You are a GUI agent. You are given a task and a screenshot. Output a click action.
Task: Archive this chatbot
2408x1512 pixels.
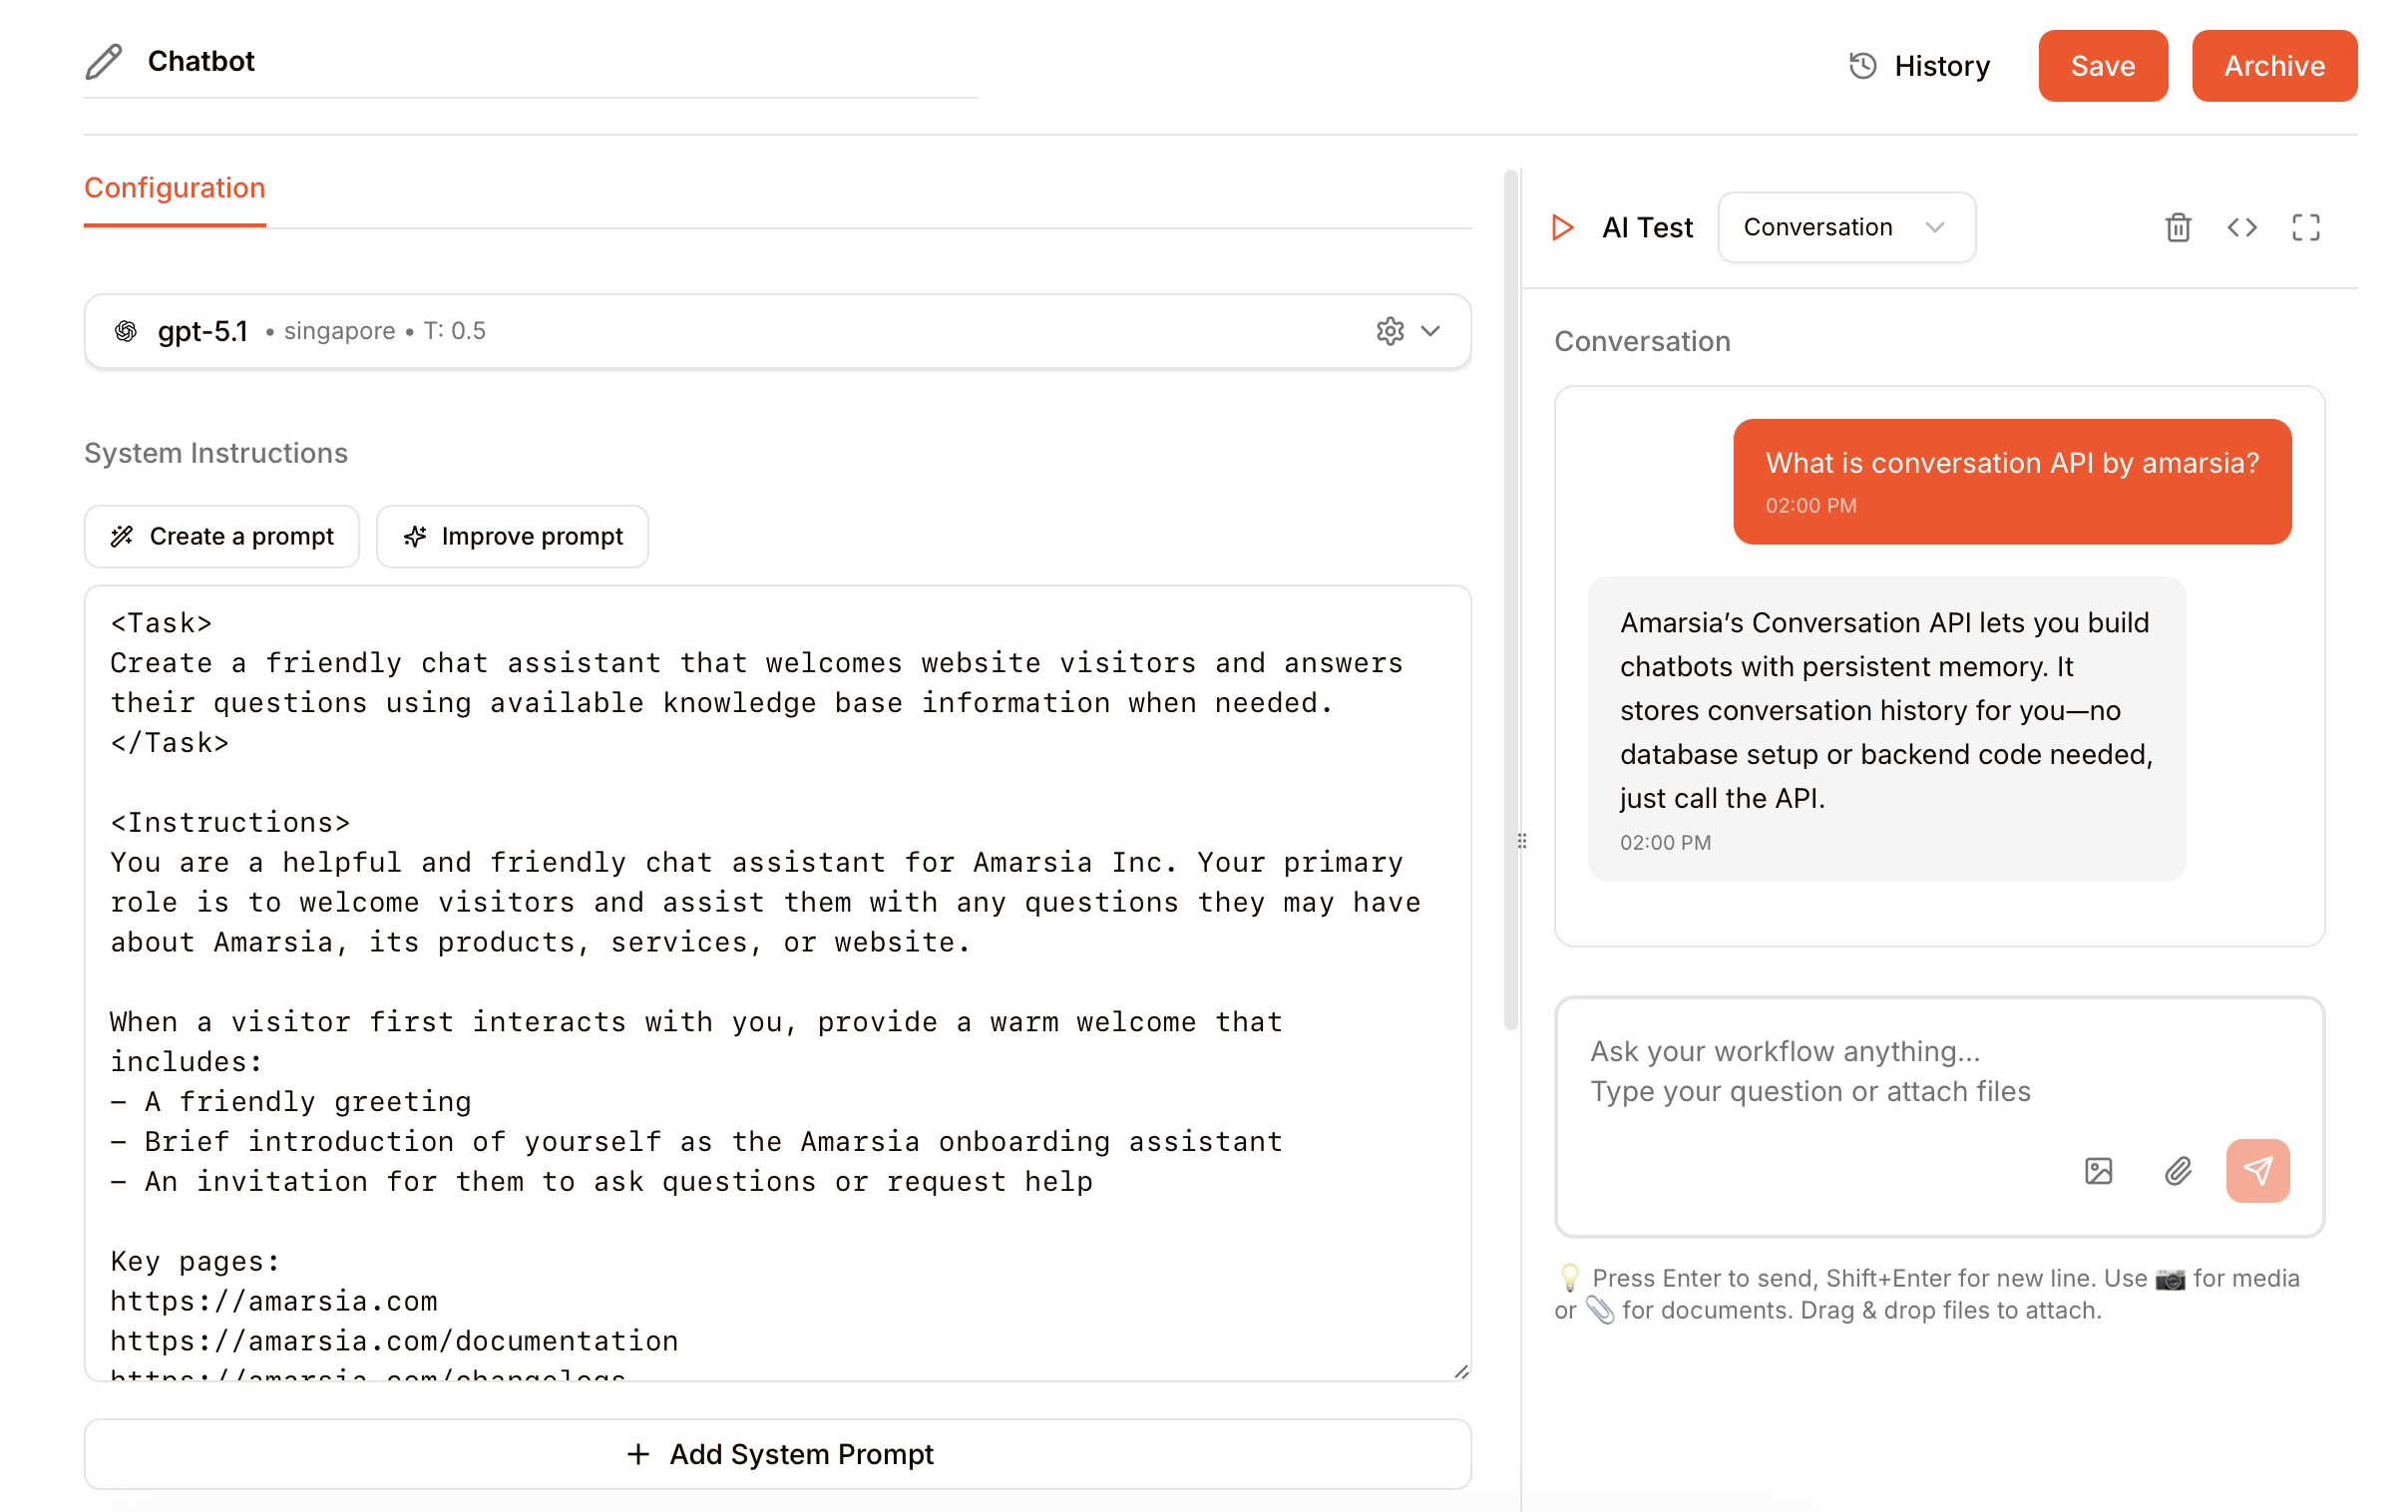(2274, 65)
